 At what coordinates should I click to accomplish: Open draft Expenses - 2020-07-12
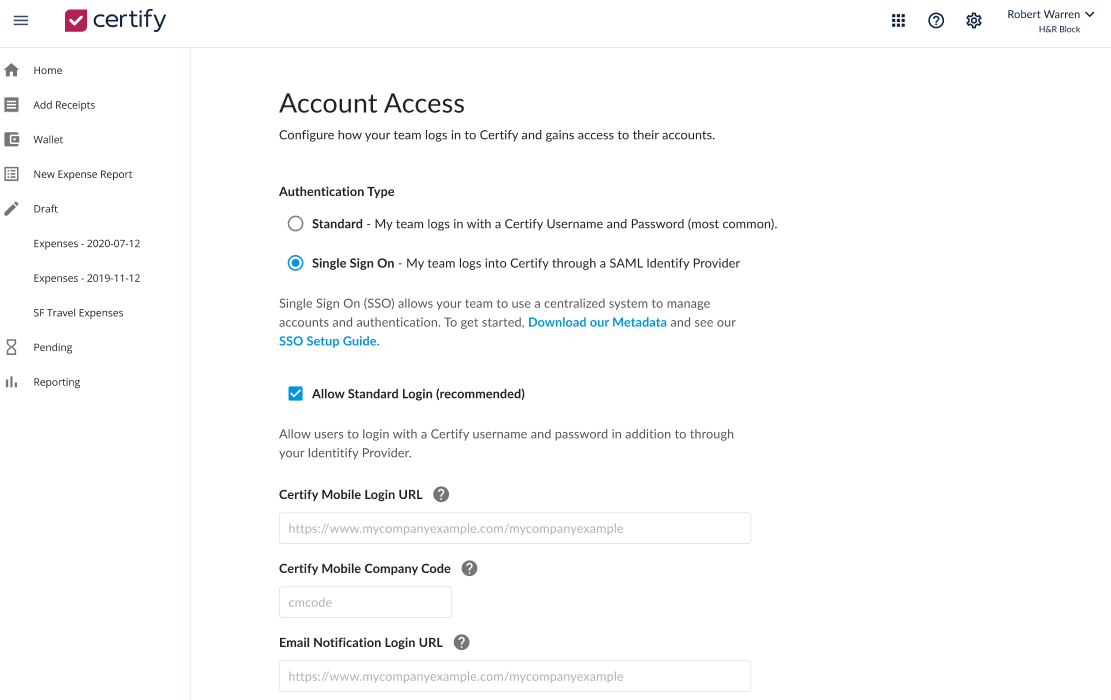pyautogui.click(x=86, y=244)
